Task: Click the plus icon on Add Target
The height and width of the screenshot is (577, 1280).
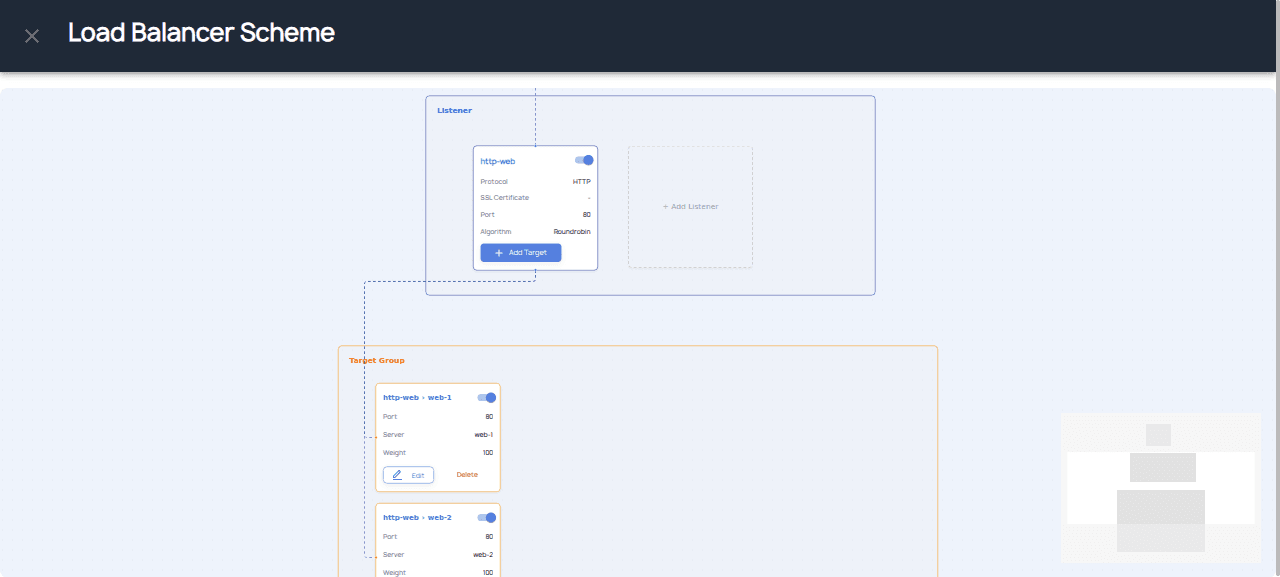Action: click(499, 253)
